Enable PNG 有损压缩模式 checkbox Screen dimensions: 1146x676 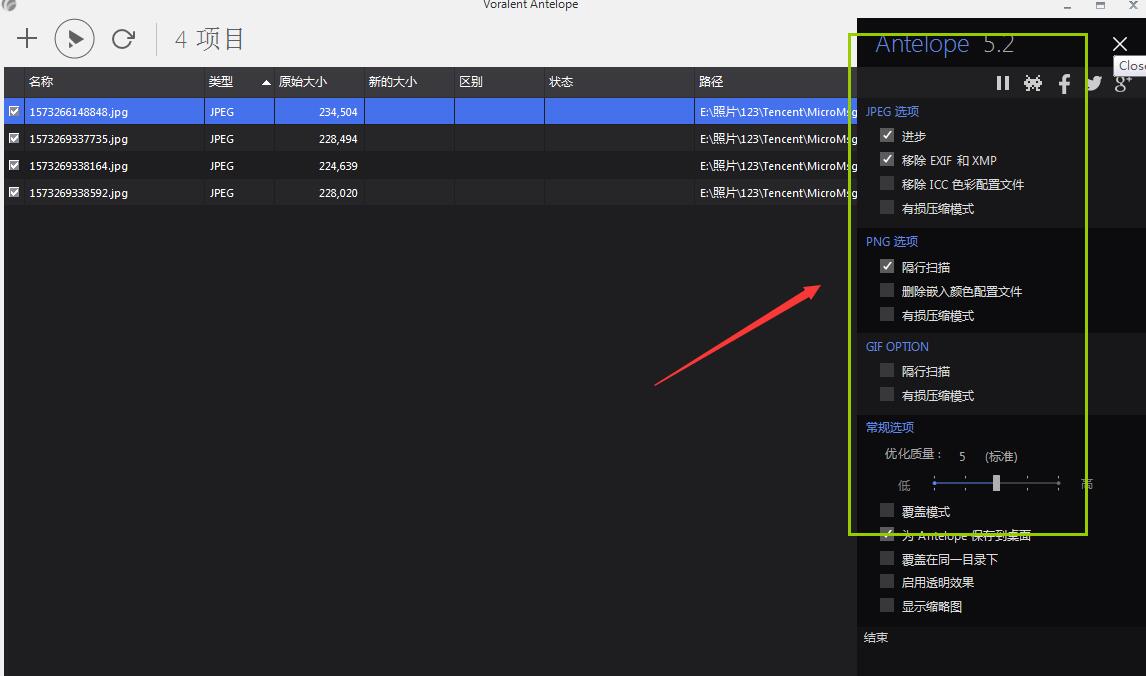(887, 314)
